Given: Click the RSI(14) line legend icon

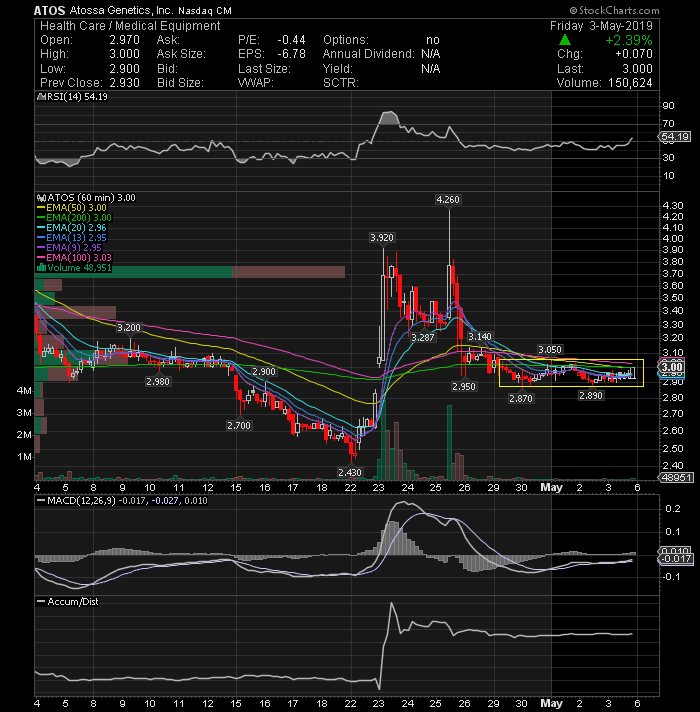Looking at the screenshot, I should tap(41, 97).
